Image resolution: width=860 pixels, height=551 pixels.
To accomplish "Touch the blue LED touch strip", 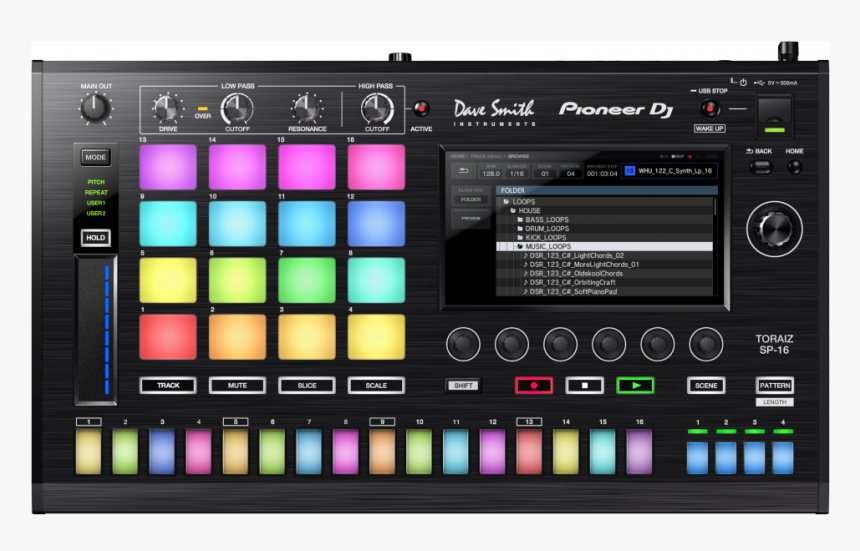I will coord(106,330).
